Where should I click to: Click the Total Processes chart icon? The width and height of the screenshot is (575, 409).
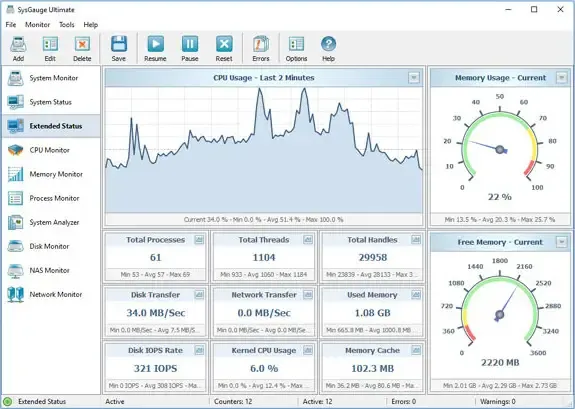(x=199, y=240)
